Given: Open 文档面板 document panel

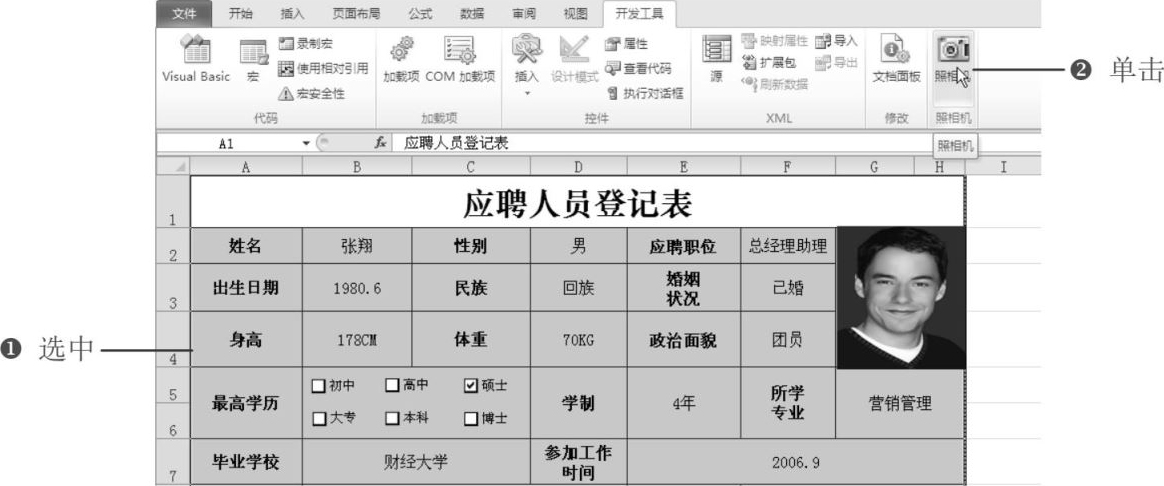Looking at the screenshot, I should [x=895, y=60].
